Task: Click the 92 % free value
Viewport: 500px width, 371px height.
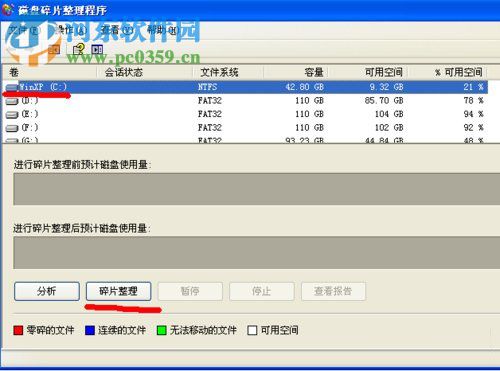Action: [474, 128]
